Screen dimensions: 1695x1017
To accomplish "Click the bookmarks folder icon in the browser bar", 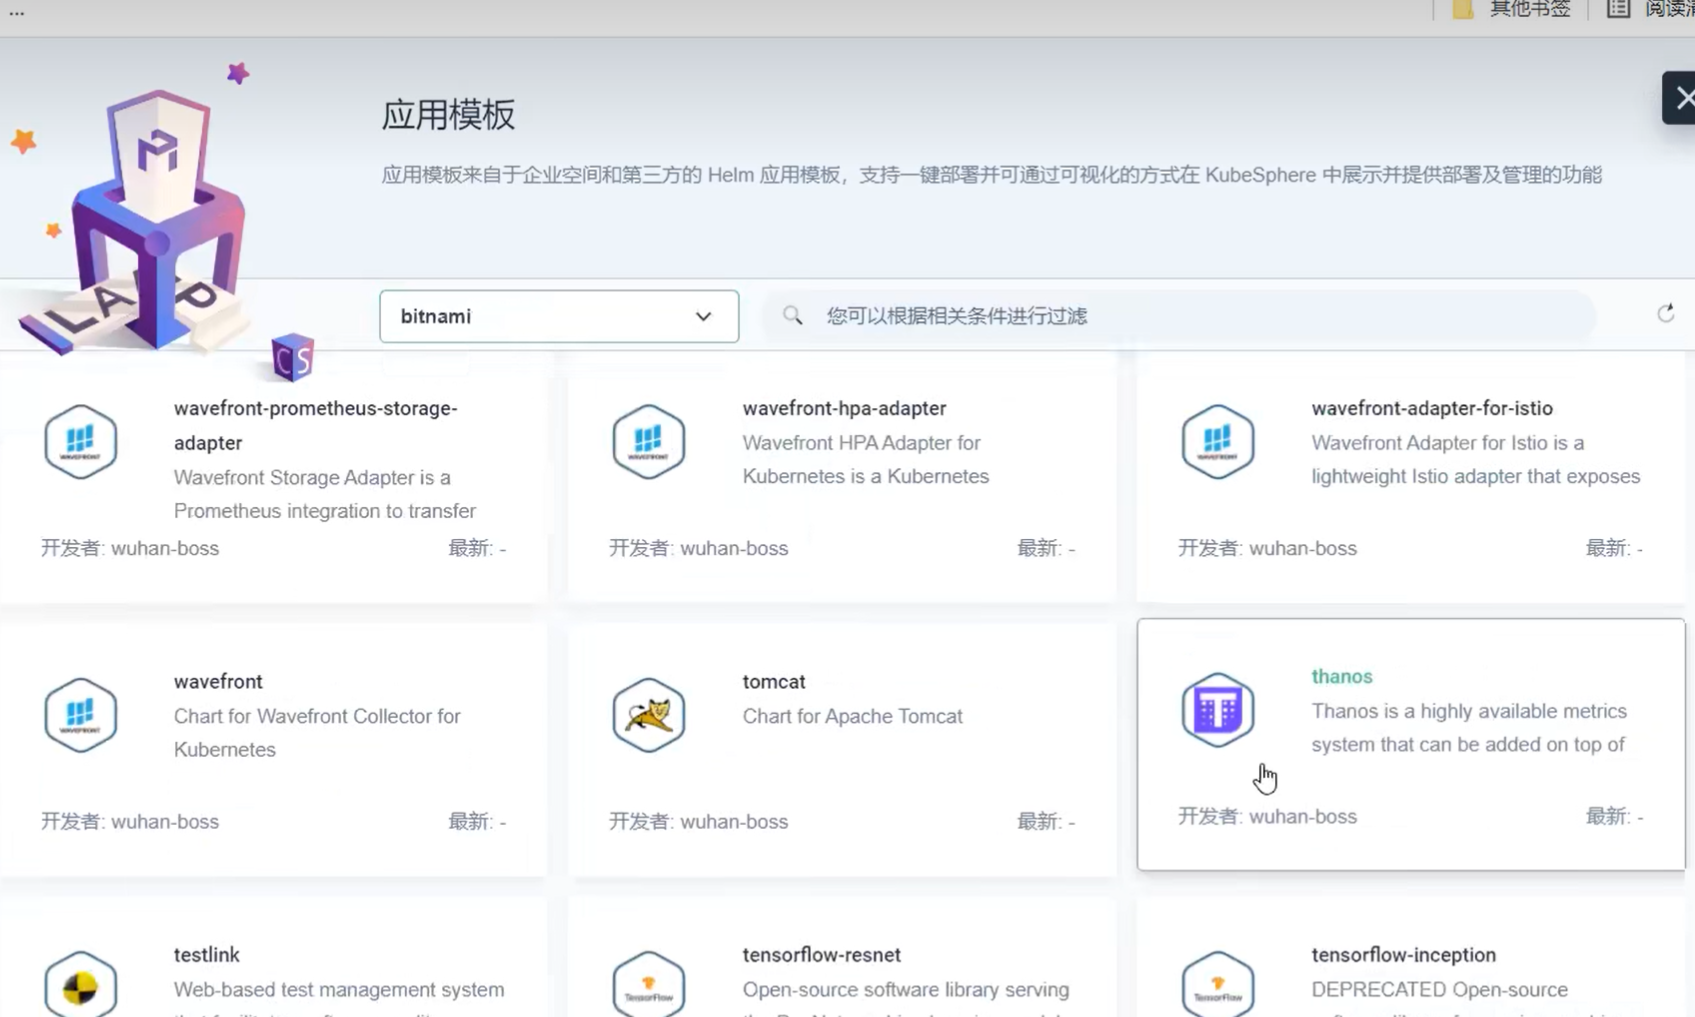I will pos(1463,9).
